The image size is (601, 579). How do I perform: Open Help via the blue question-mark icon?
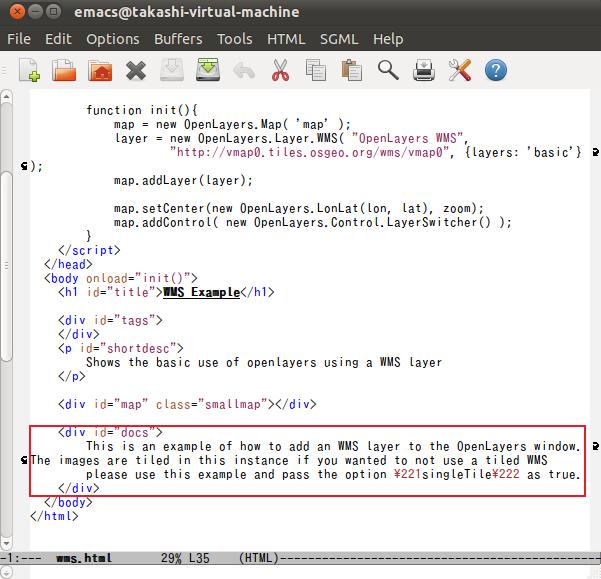[496, 70]
